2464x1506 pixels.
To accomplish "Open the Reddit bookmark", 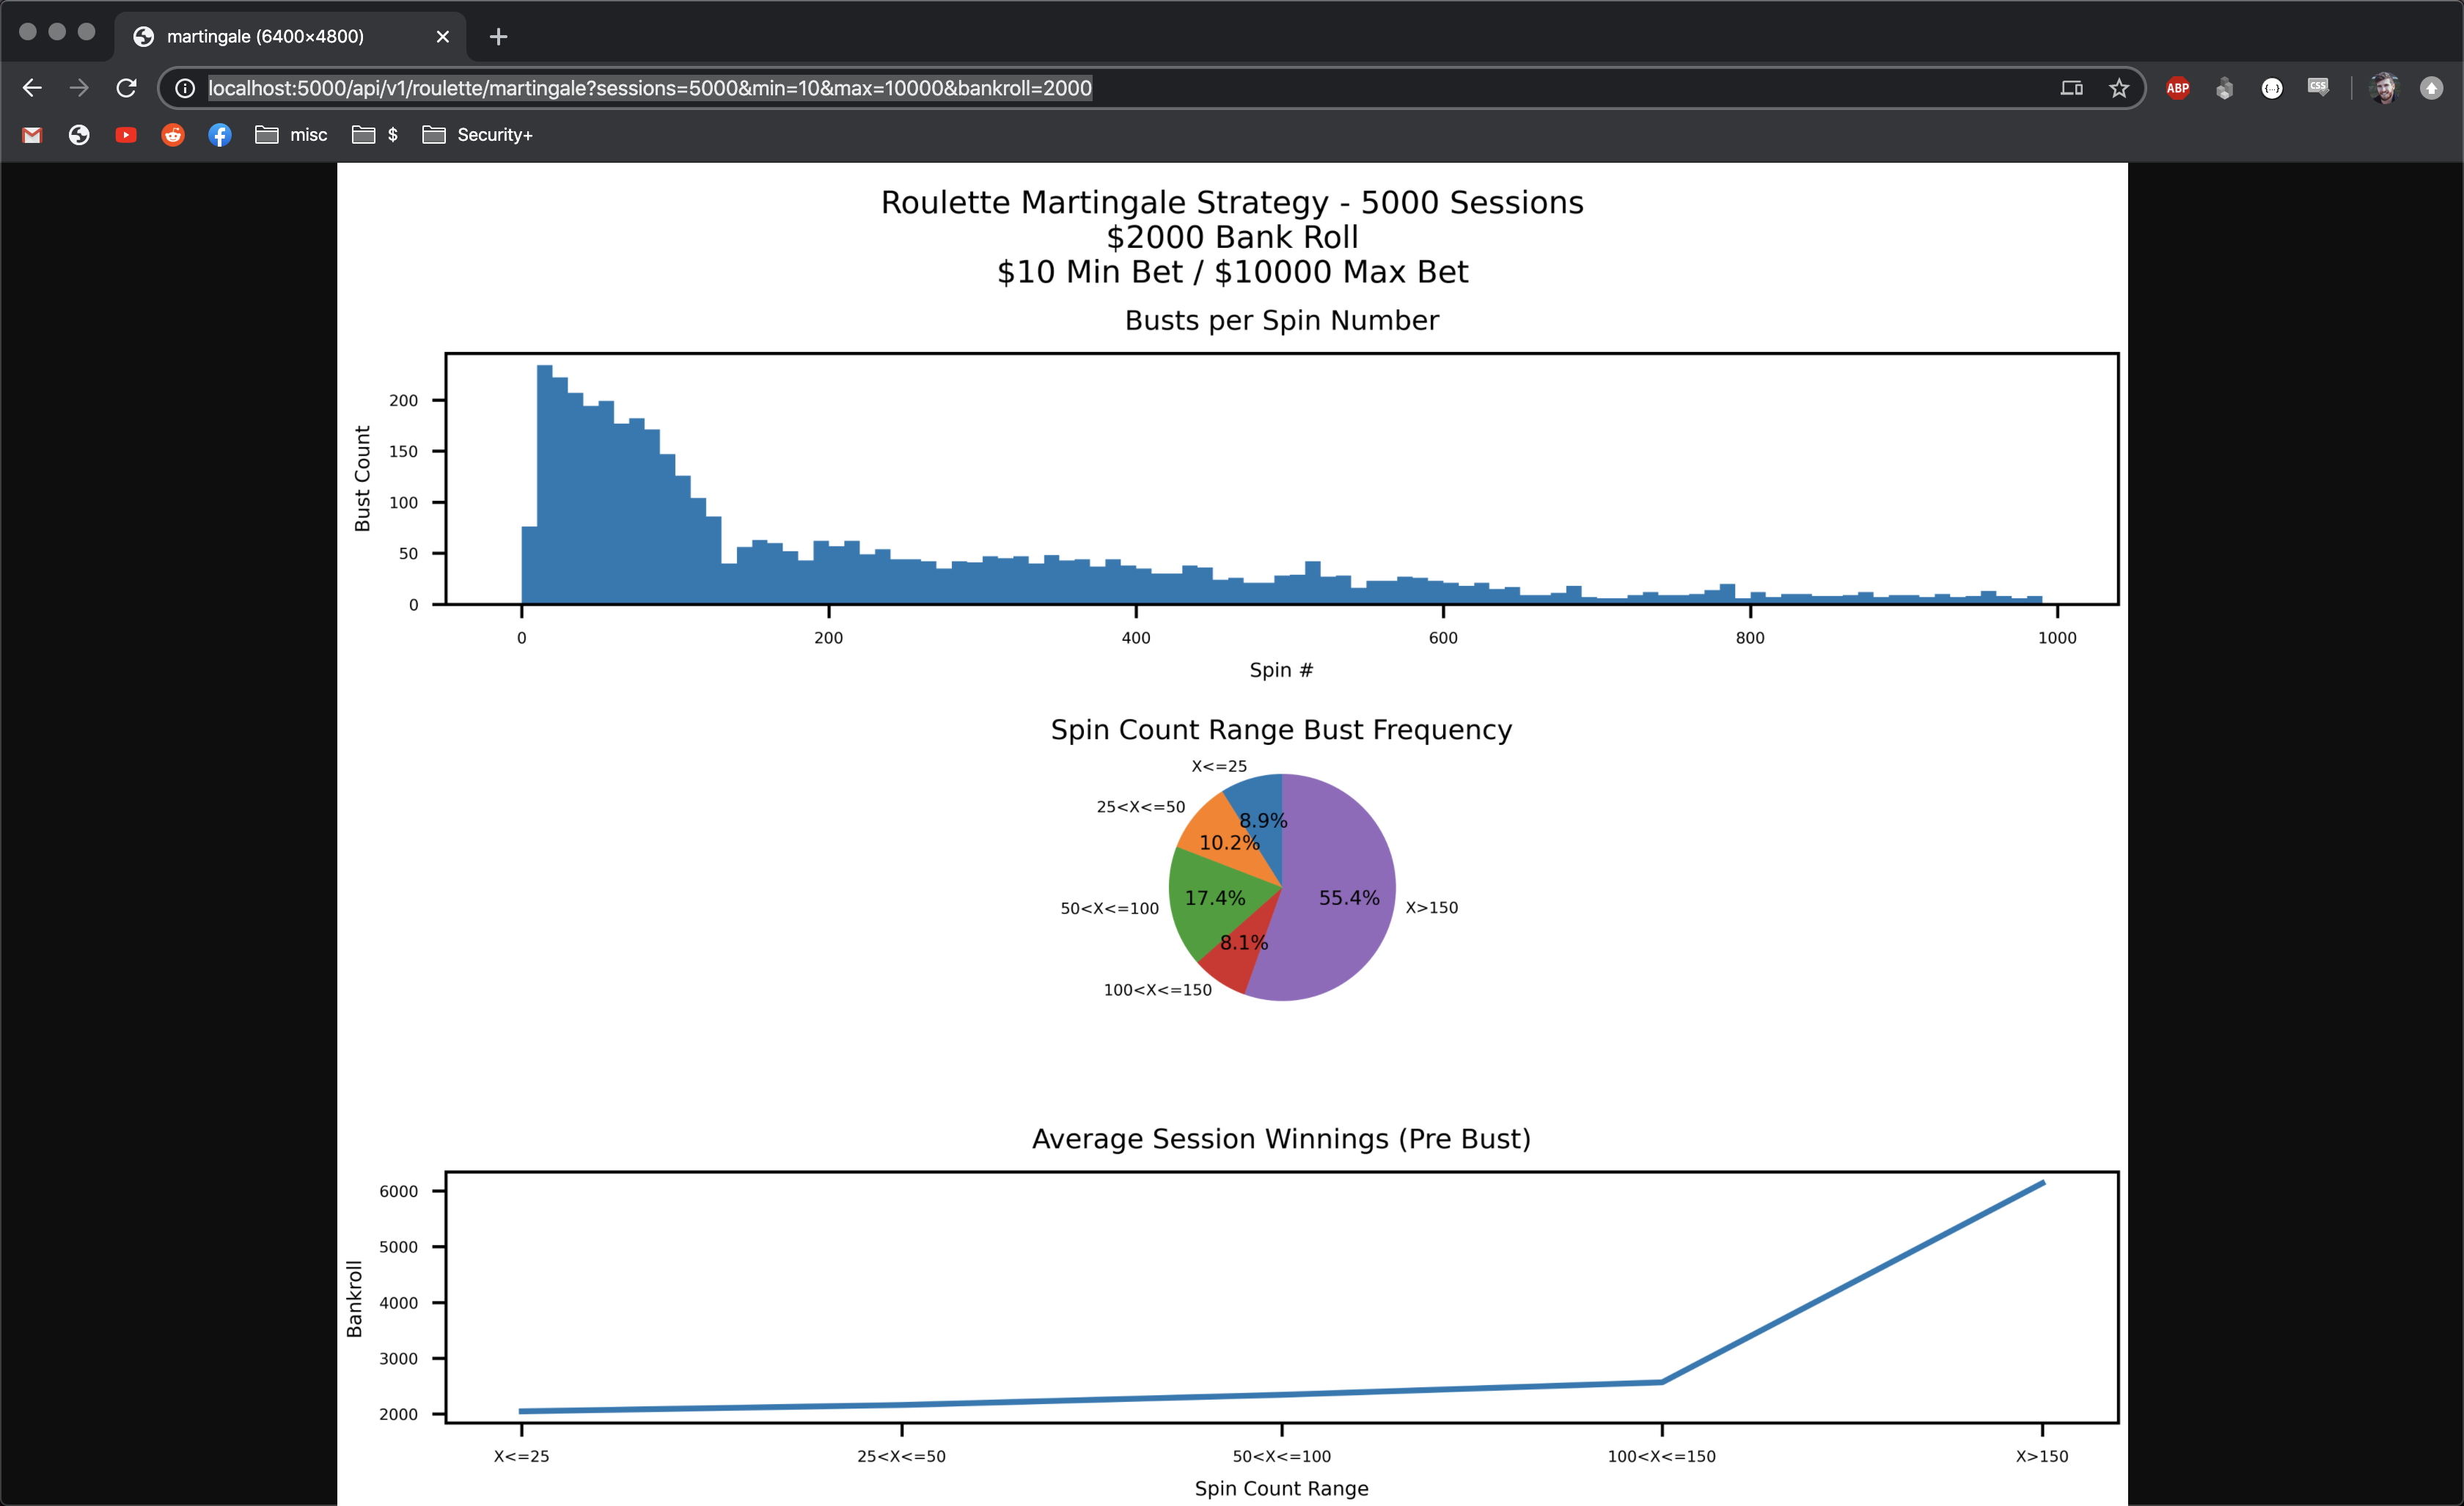I will coord(173,135).
